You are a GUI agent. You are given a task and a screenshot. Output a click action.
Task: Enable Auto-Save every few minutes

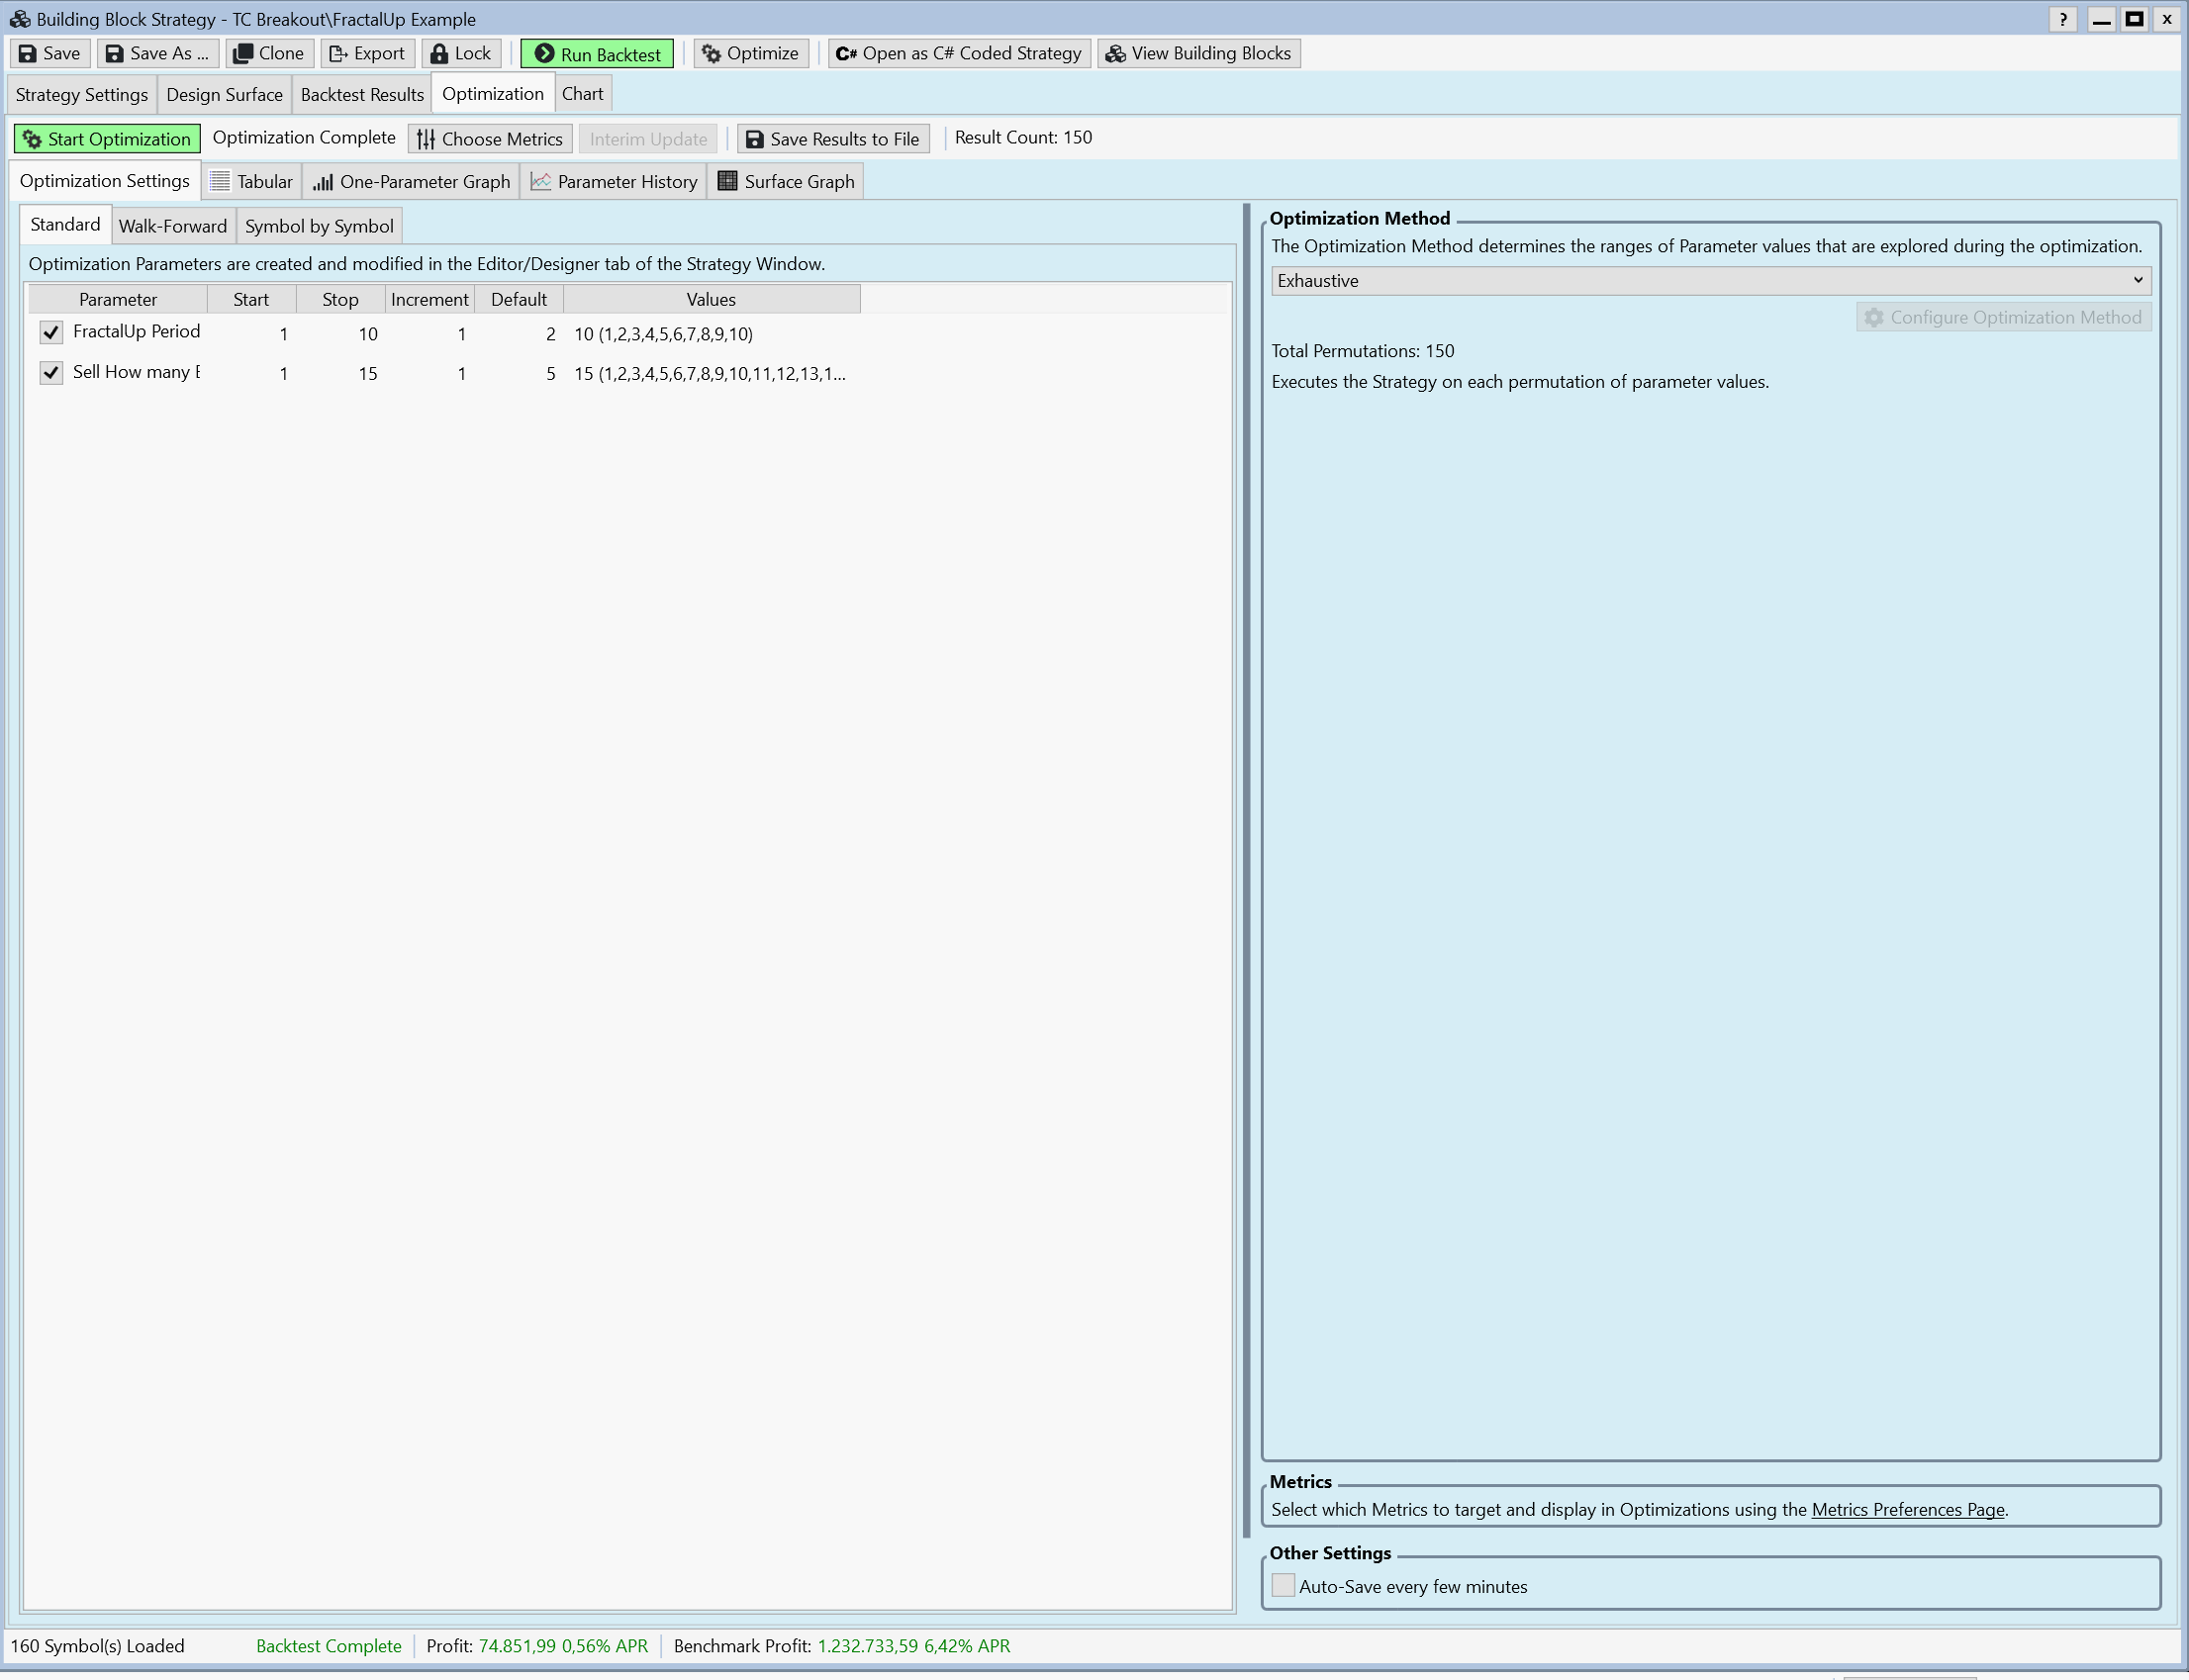point(1282,1586)
